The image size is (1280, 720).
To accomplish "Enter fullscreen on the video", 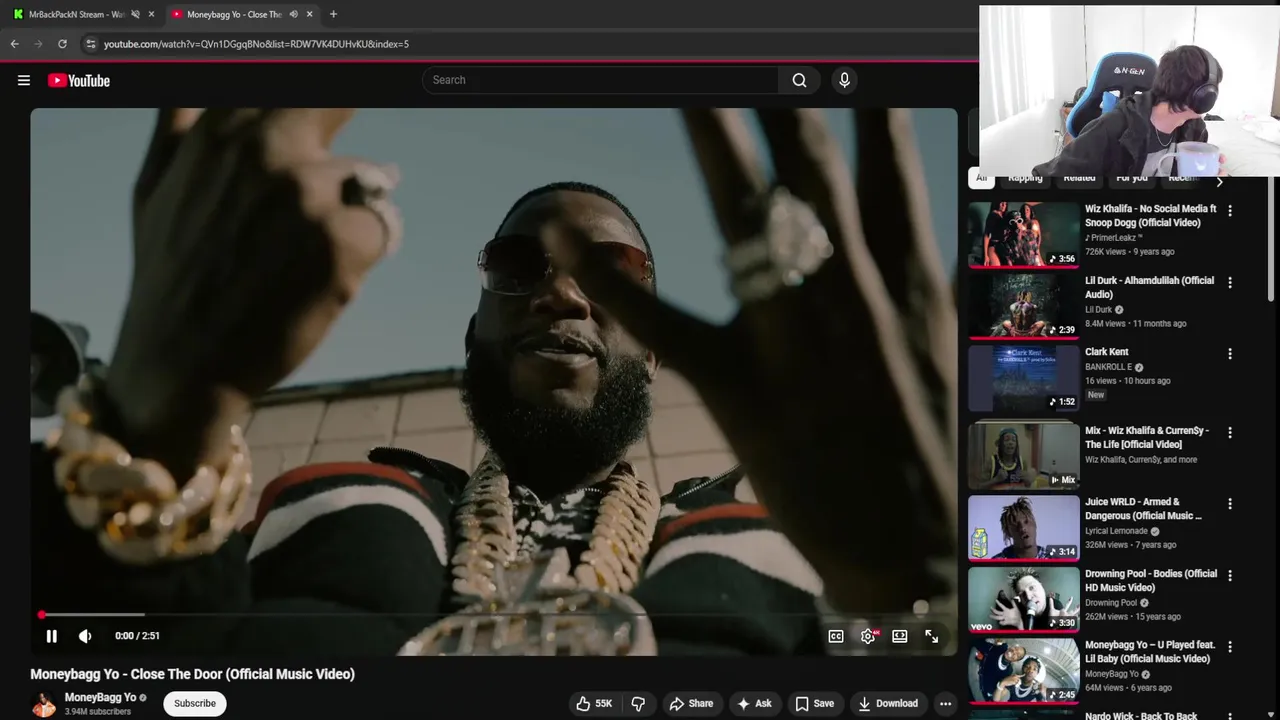I will tap(931, 636).
